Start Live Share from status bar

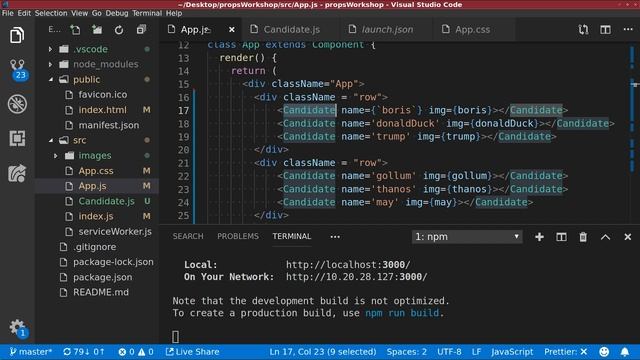(x=192, y=352)
